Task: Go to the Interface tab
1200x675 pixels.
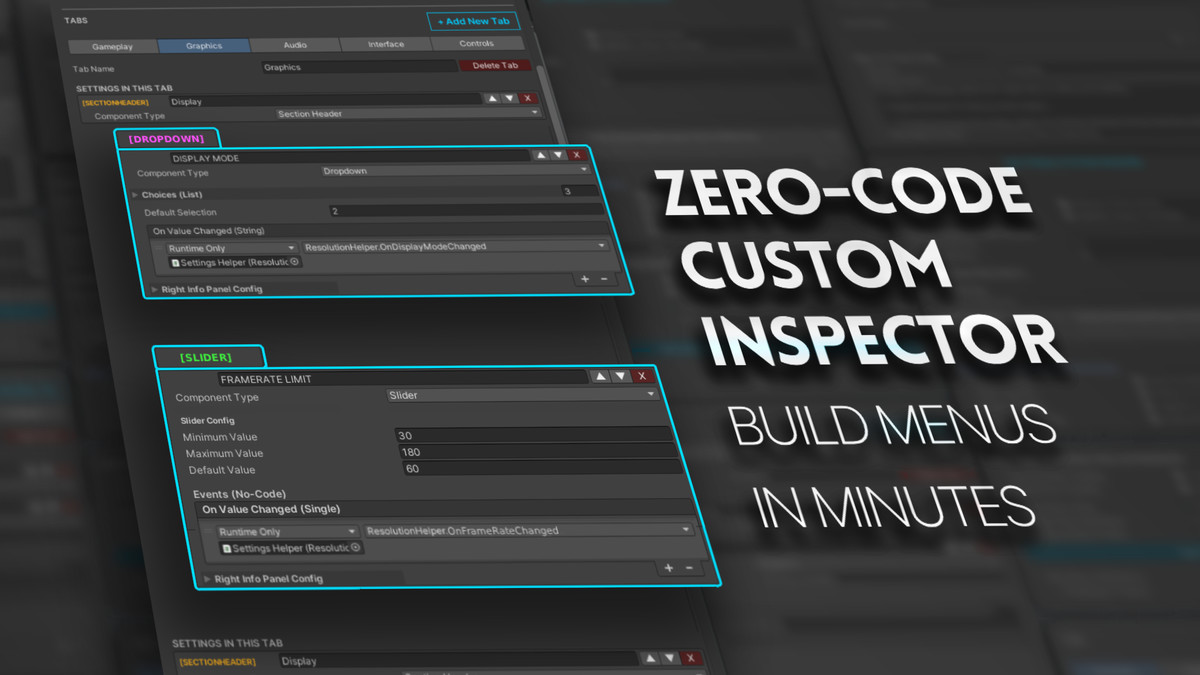Action: coord(386,44)
